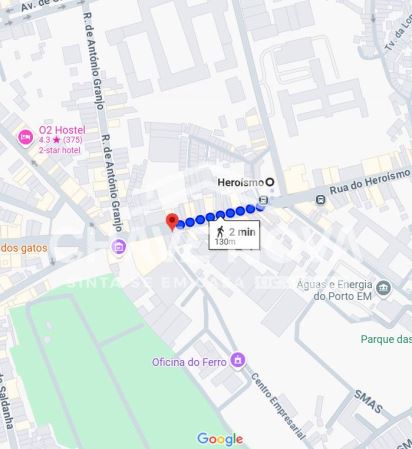Open the 2 min walking time info box
This screenshot has width=412, height=449.
pyautogui.click(x=234, y=235)
